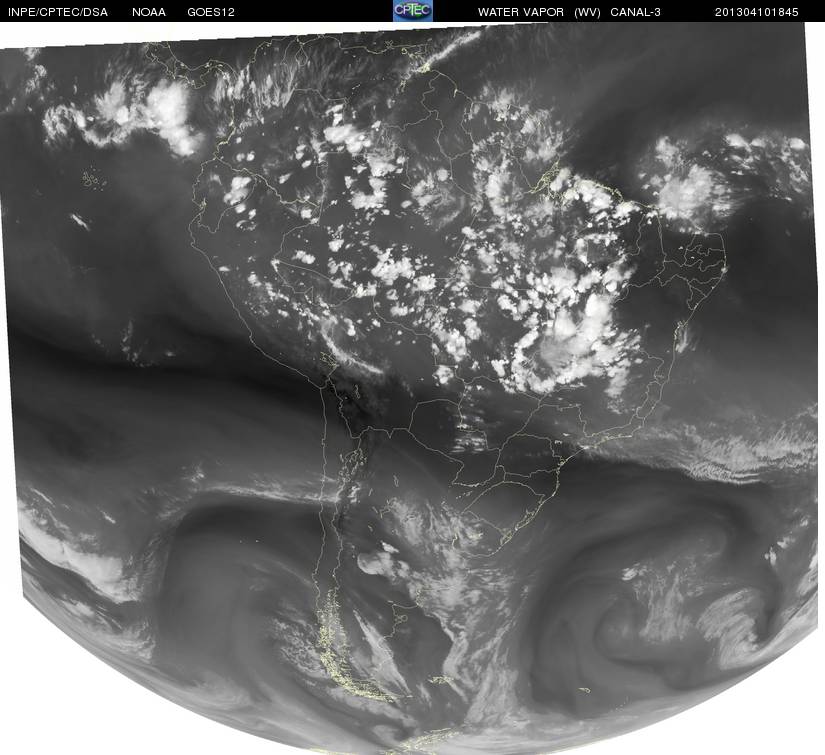This screenshot has width=825, height=755.
Task: Click the CPTEC logo in header
Action: click(x=413, y=11)
